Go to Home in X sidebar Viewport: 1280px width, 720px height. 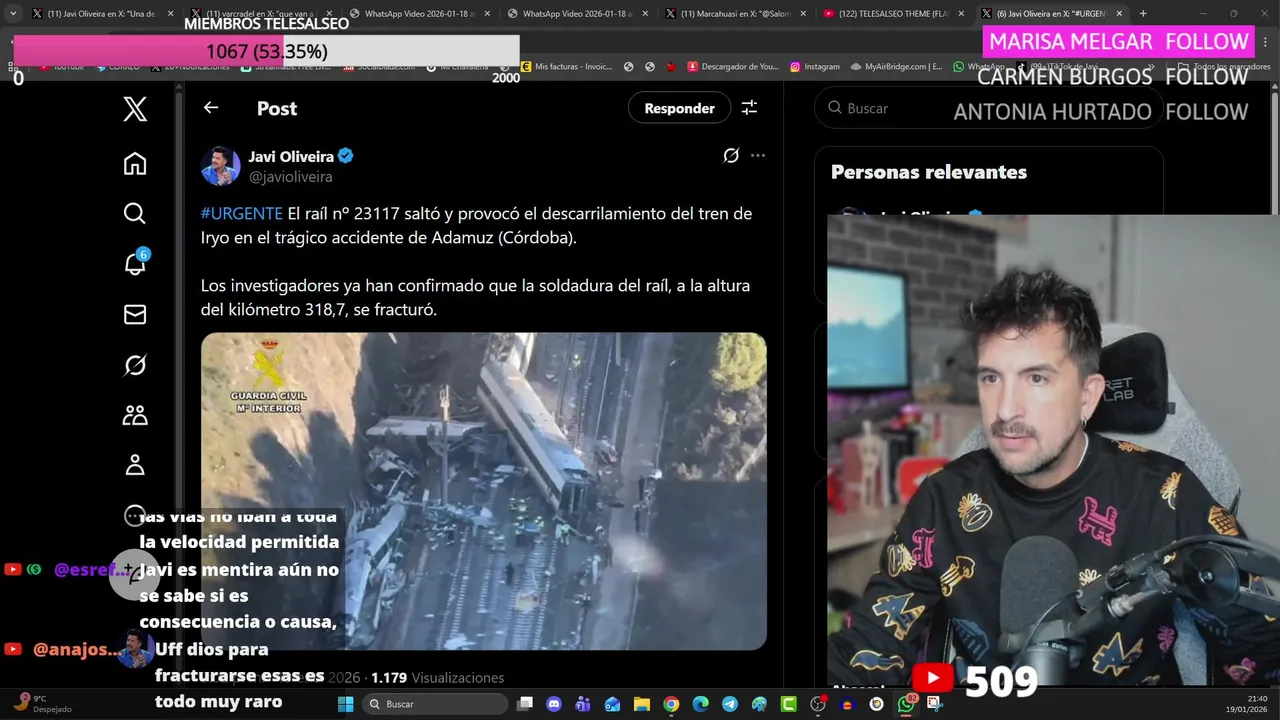pos(135,164)
